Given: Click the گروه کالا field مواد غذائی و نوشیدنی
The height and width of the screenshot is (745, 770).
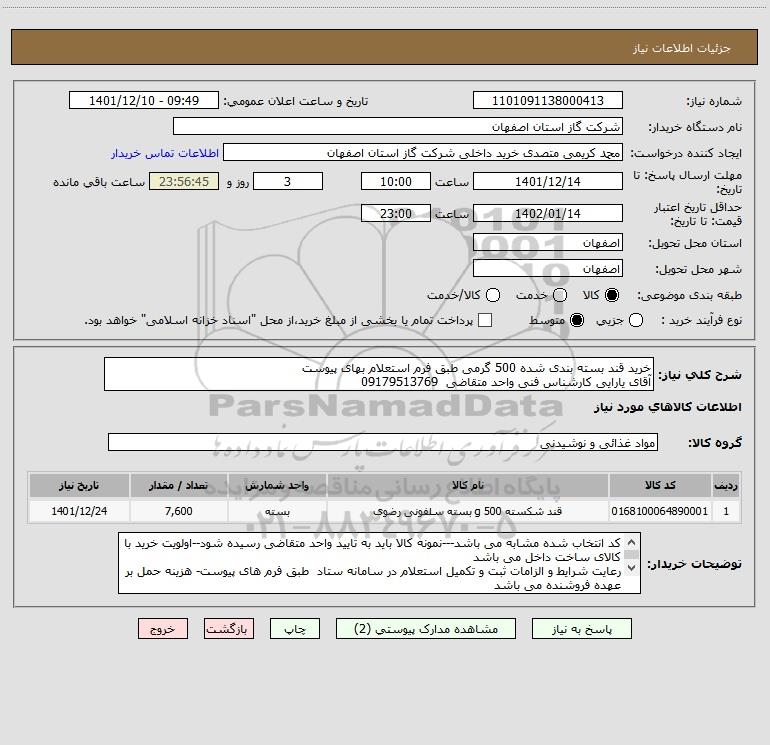Looking at the screenshot, I should (383, 442).
